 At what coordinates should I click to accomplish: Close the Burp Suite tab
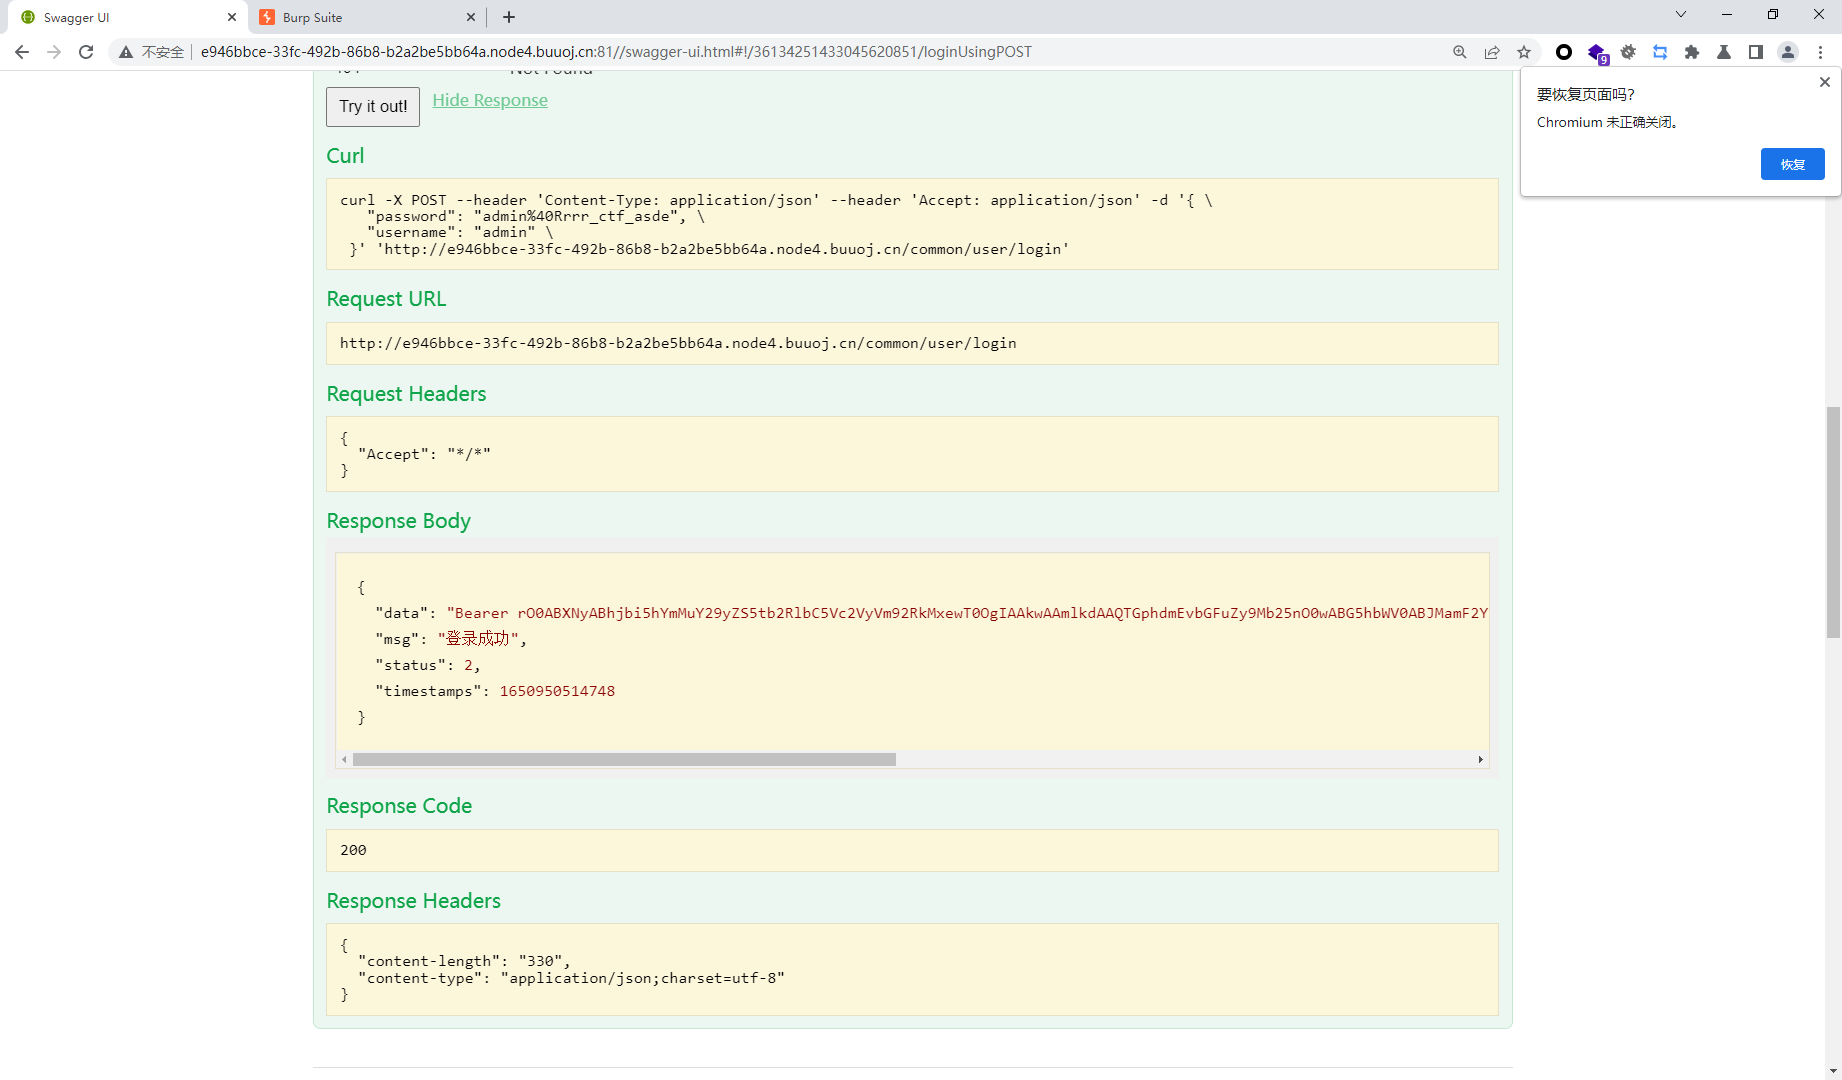(471, 17)
